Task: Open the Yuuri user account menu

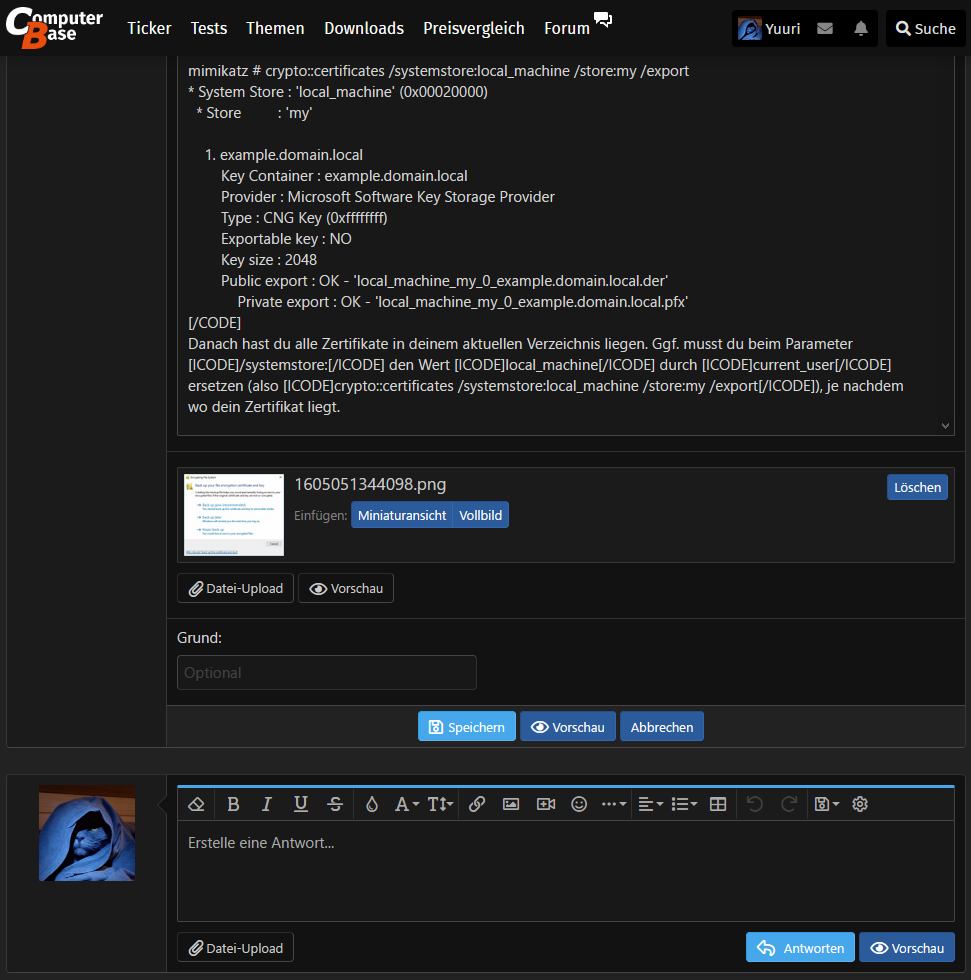Action: tap(769, 29)
